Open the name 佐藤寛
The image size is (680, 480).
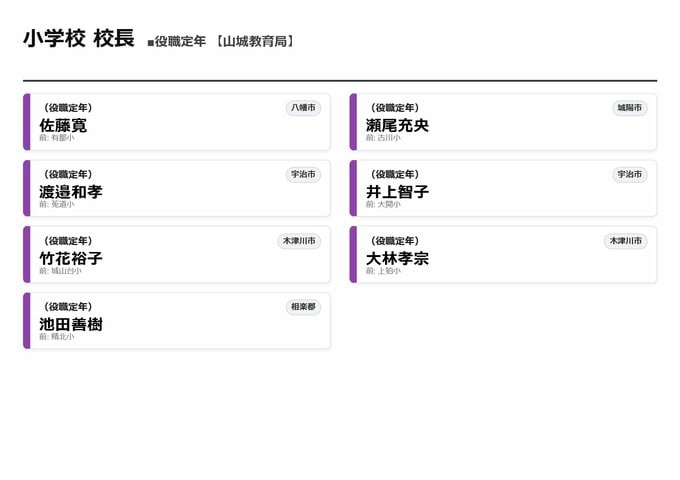(x=63, y=125)
